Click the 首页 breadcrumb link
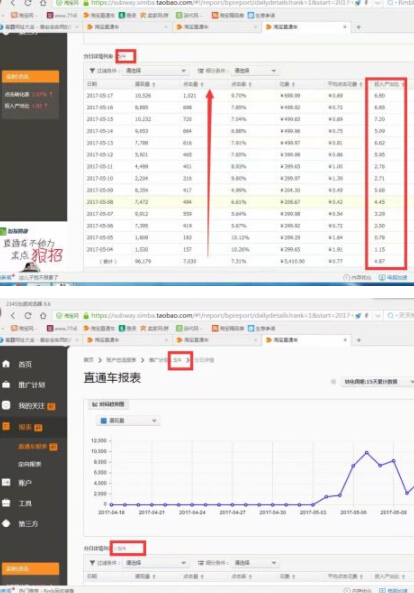Screen dimensions: 414x593 click(x=88, y=360)
